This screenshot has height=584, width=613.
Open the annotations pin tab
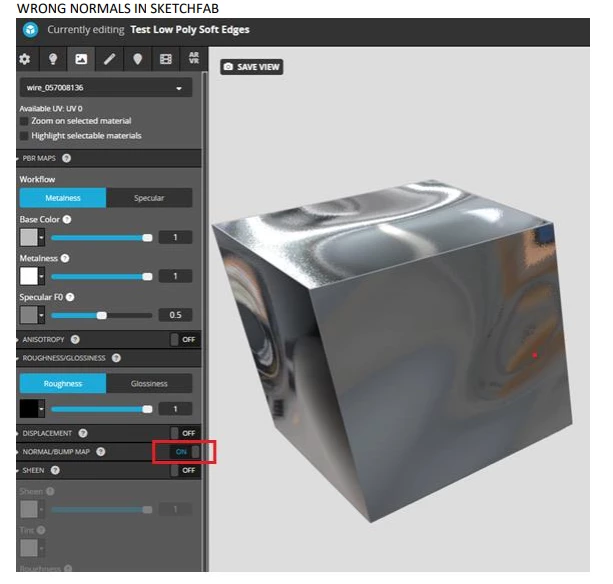tap(138, 59)
